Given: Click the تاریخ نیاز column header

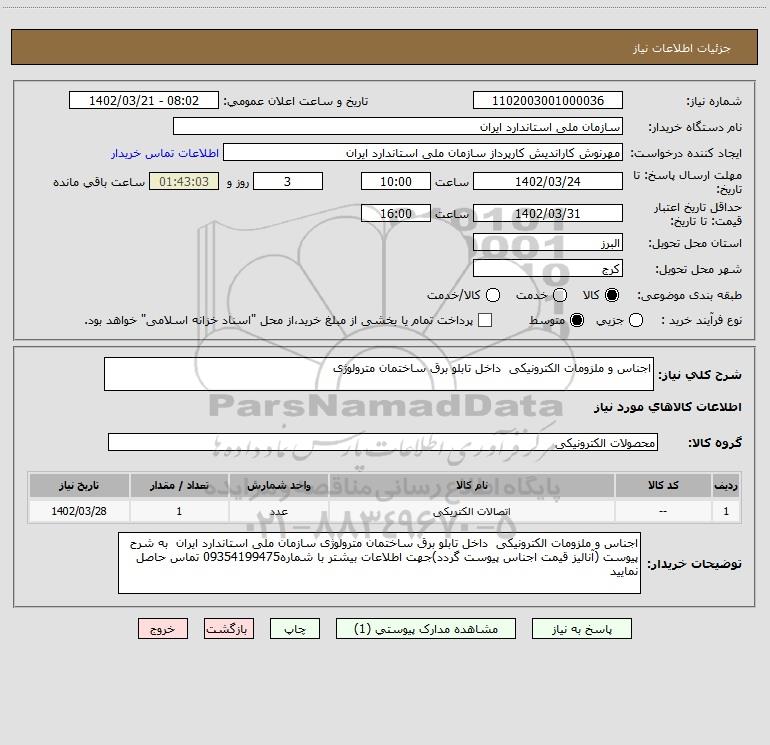Looking at the screenshot, I should 79,485.
